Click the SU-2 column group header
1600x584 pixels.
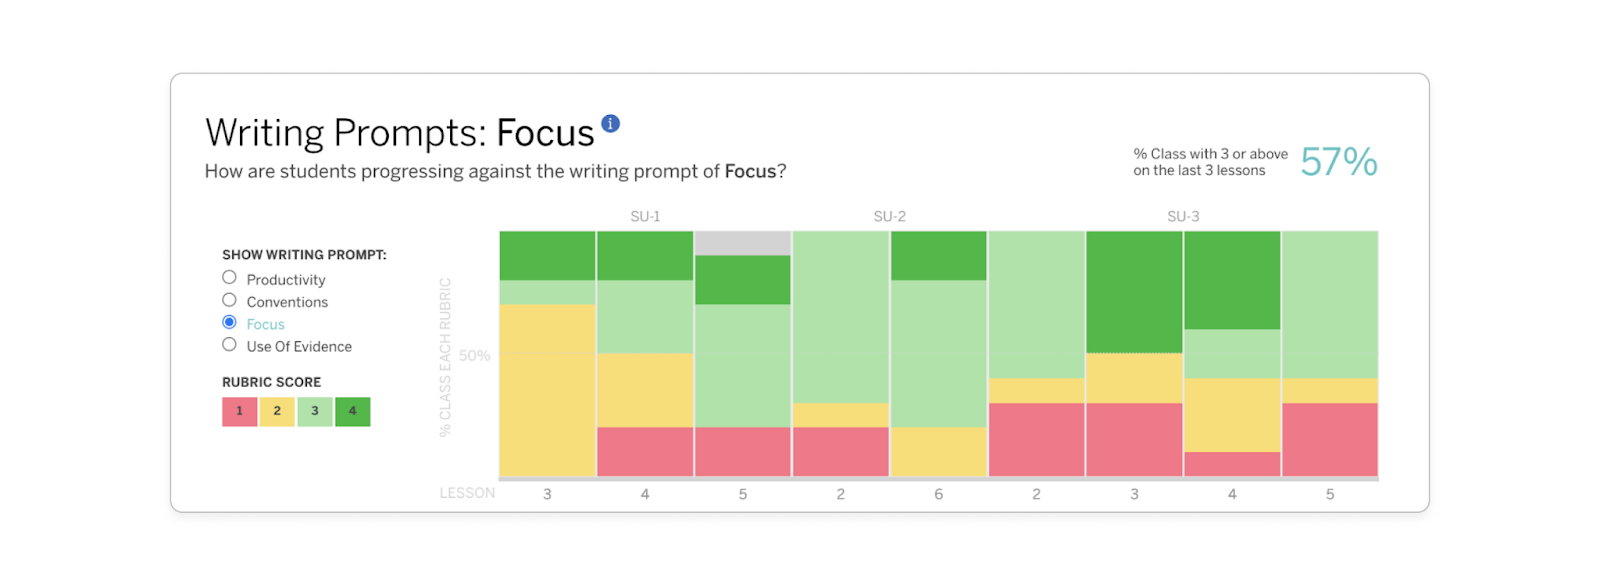click(887, 215)
